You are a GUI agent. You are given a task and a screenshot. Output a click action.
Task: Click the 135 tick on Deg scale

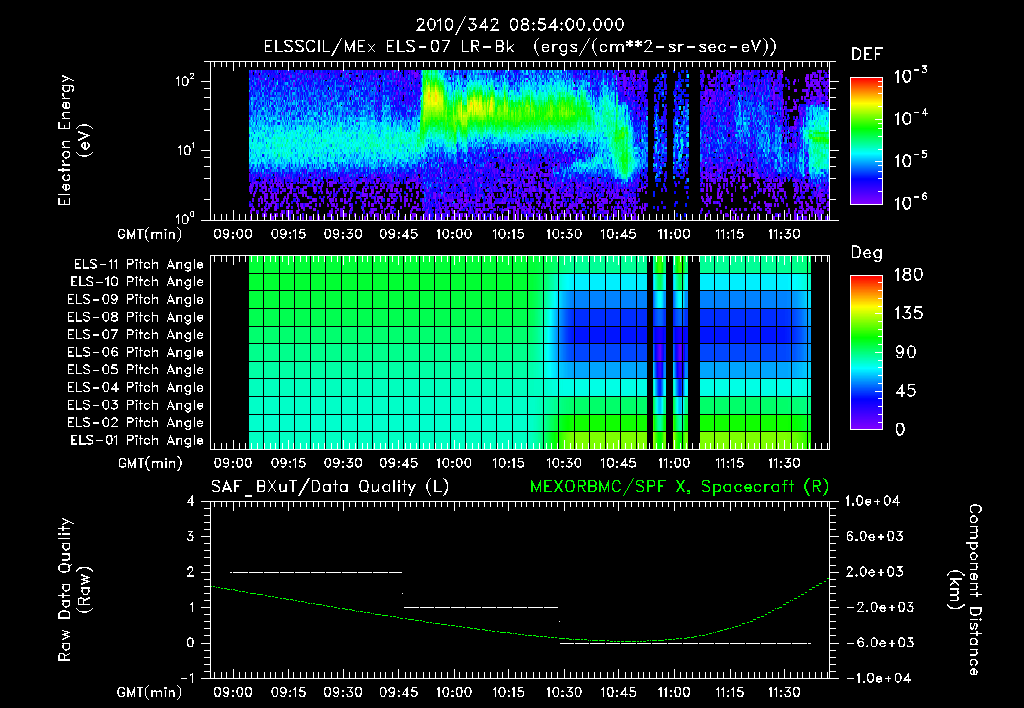[908, 314]
